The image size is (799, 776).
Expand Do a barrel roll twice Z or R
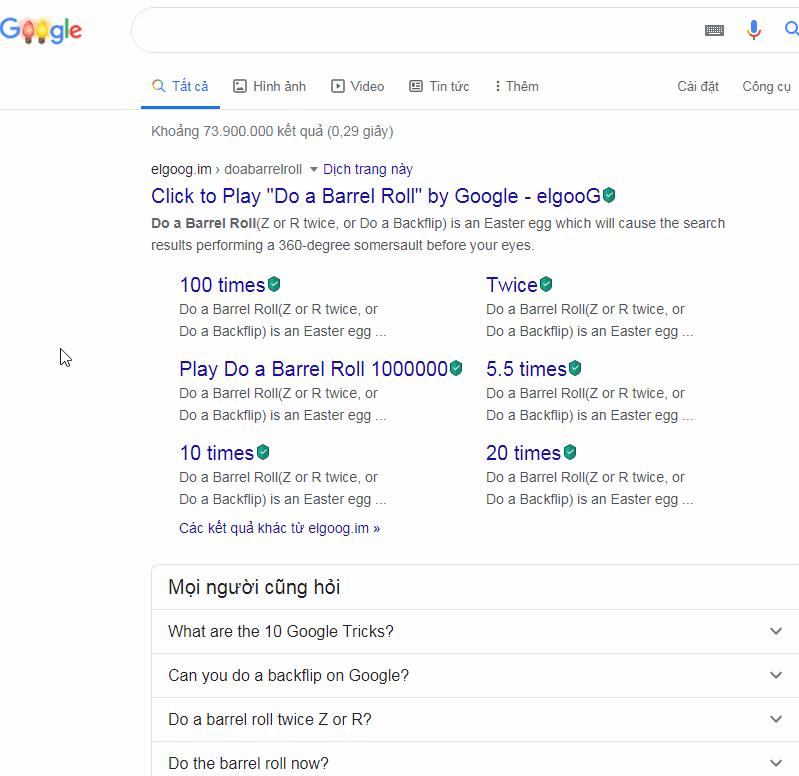(475, 719)
